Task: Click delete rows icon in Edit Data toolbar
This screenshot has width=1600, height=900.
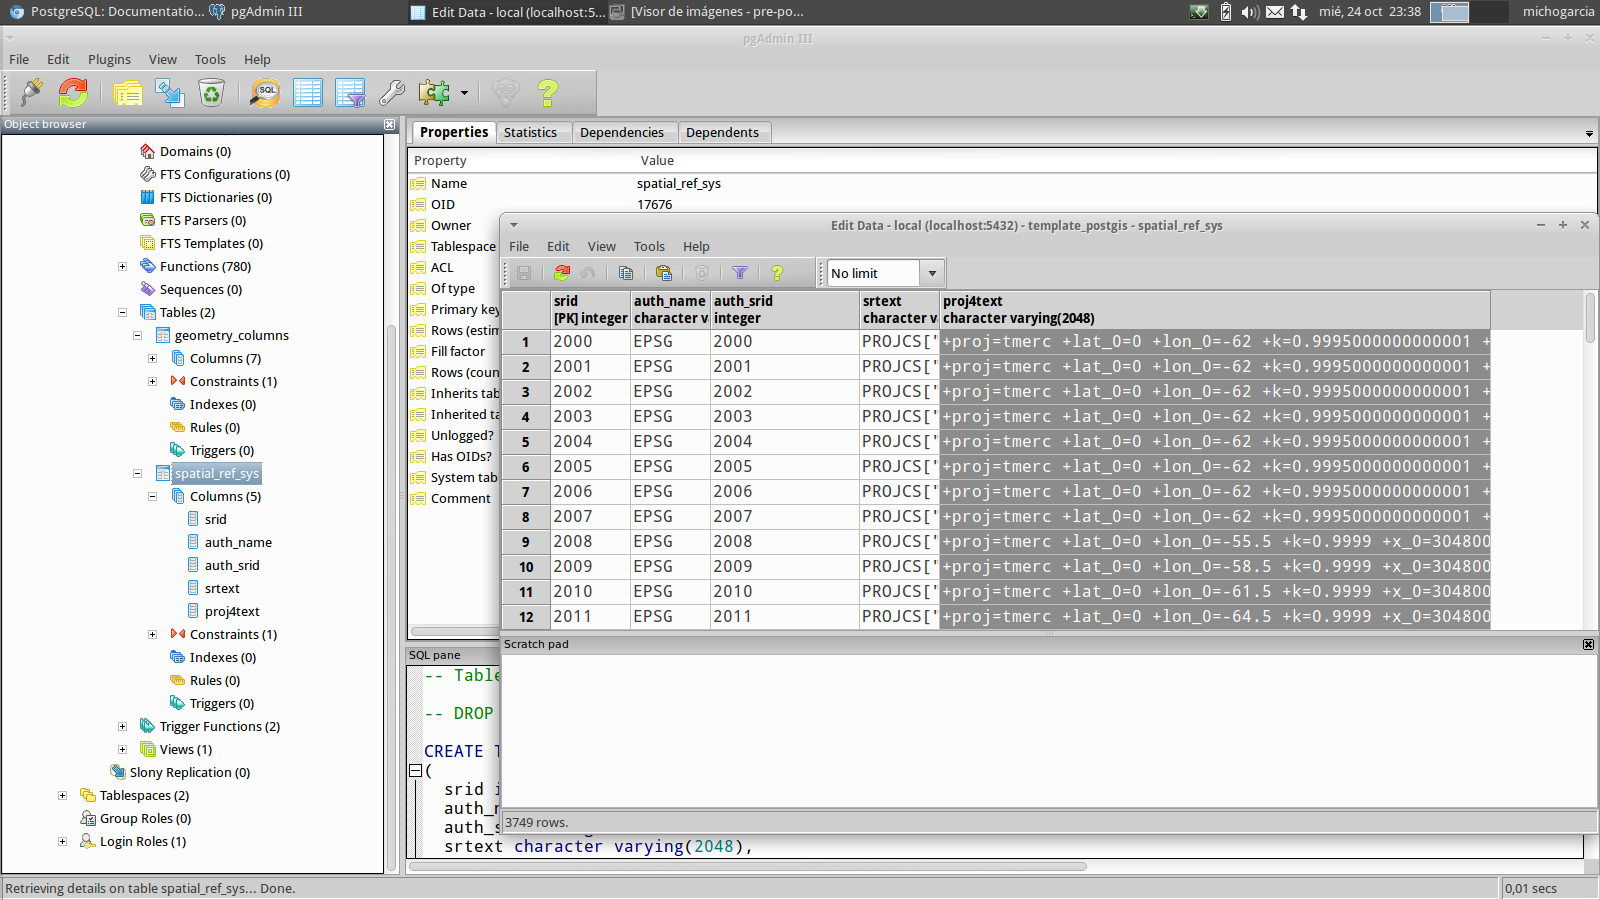Action: (x=702, y=273)
